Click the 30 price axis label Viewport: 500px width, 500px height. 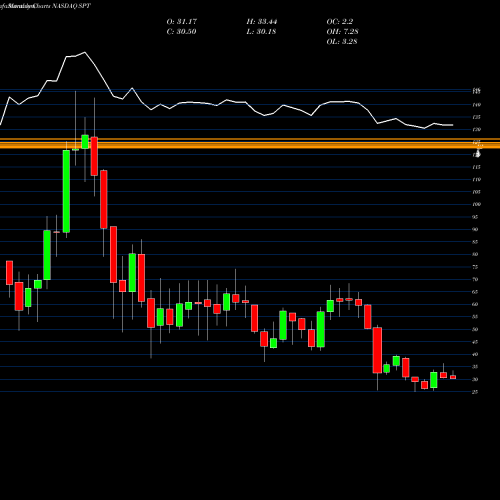pos(475,379)
